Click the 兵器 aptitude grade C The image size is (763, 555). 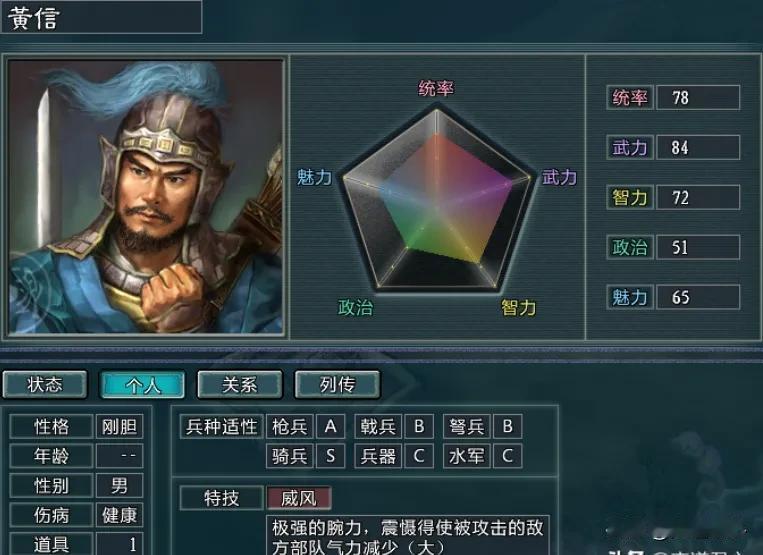click(x=419, y=456)
